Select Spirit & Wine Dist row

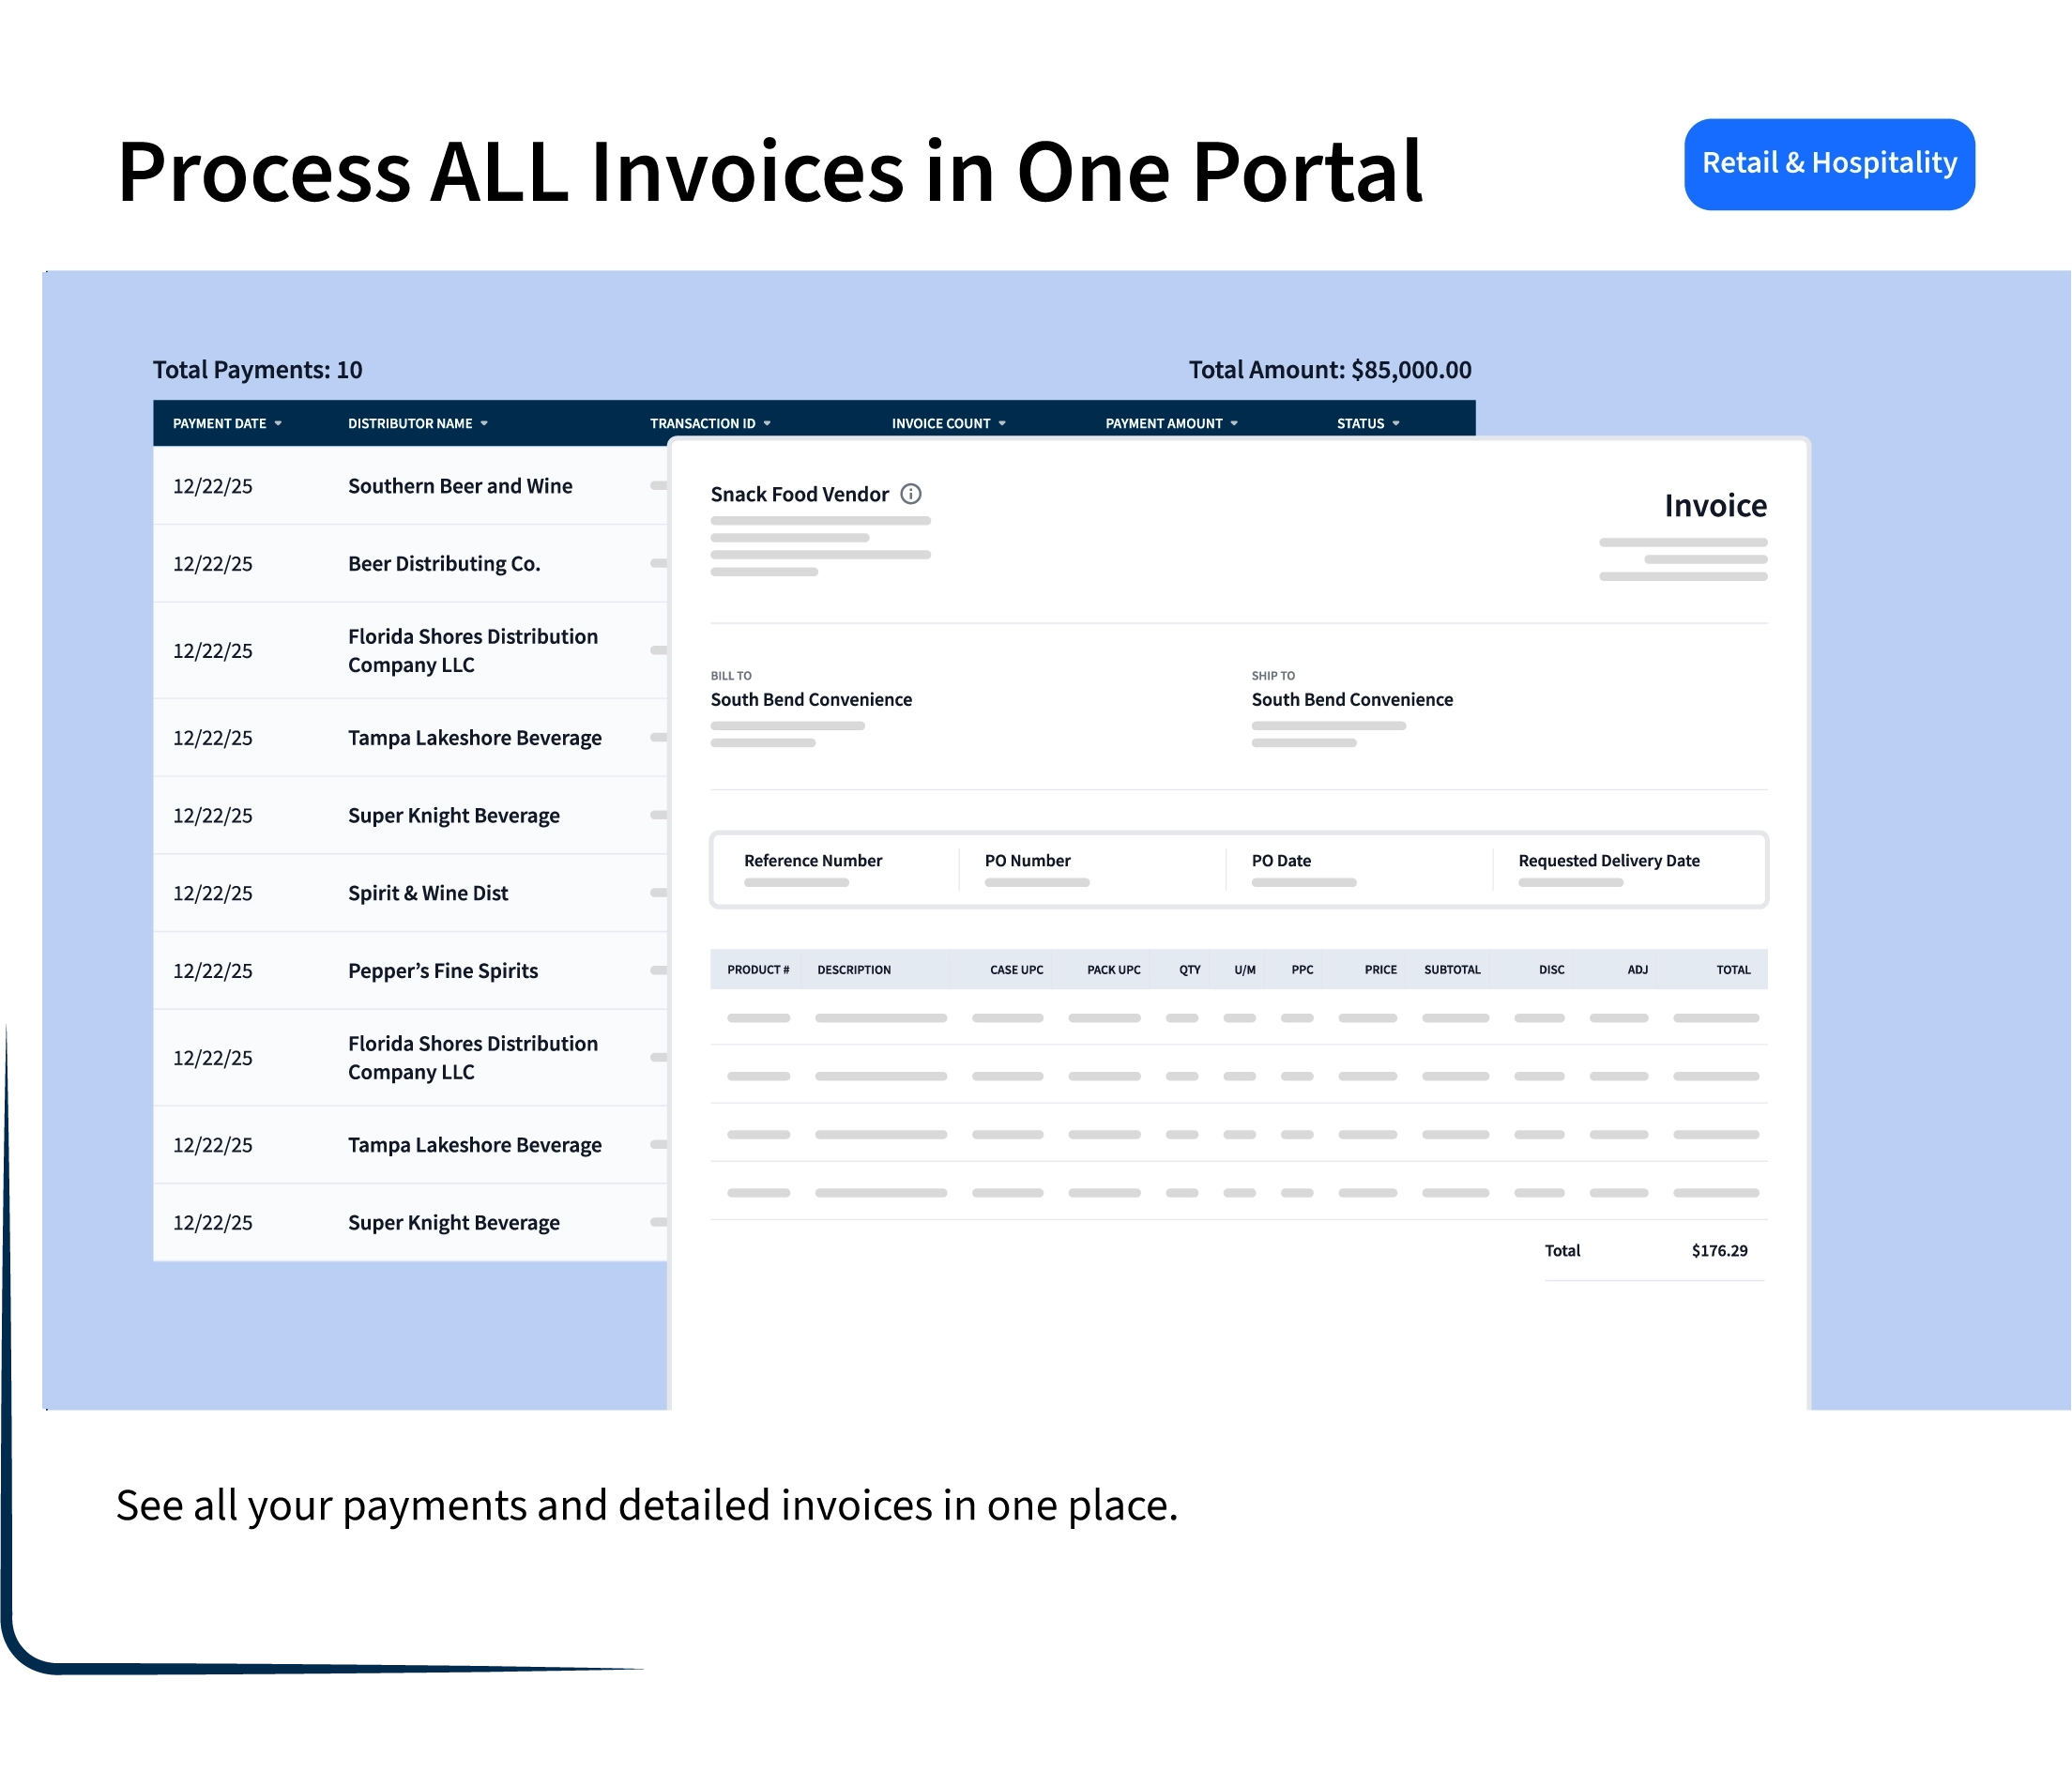point(428,893)
